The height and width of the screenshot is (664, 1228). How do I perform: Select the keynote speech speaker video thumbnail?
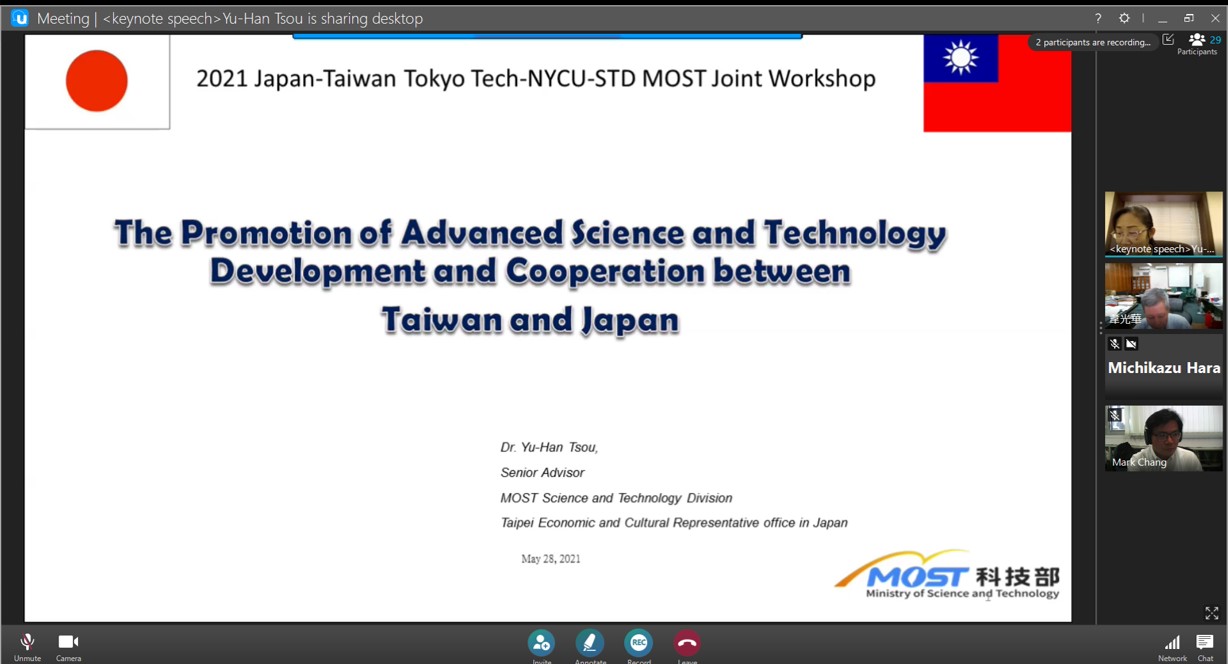(1163, 224)
